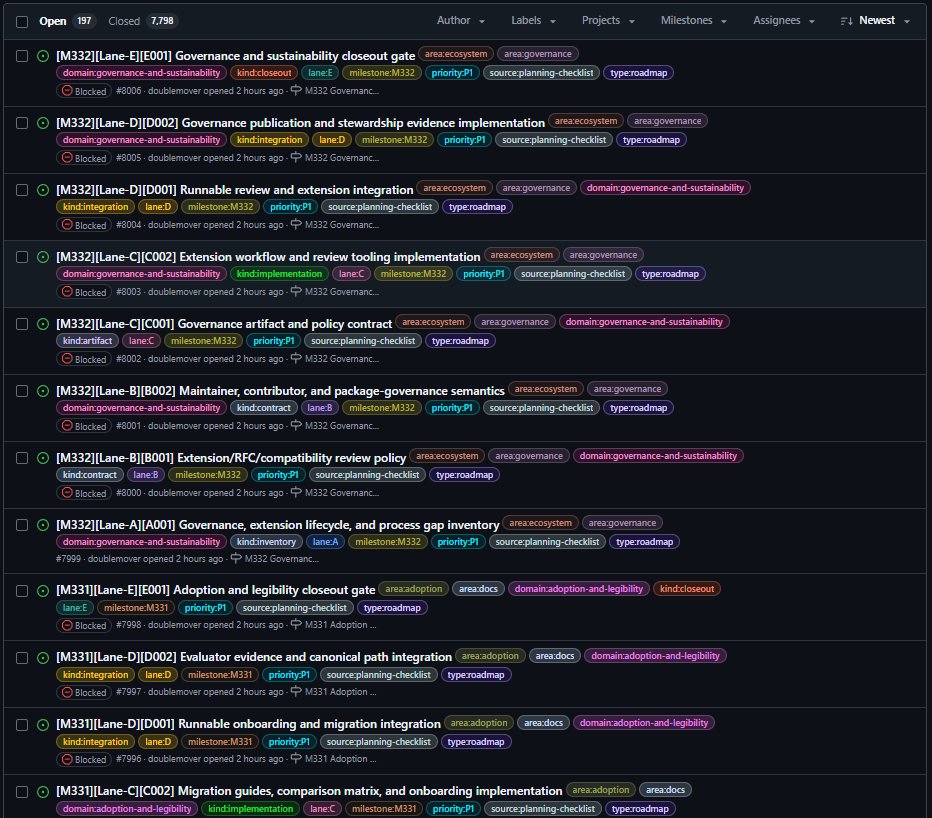Click open-issue icon beside Runnable review and extension integration

point(43,190)
